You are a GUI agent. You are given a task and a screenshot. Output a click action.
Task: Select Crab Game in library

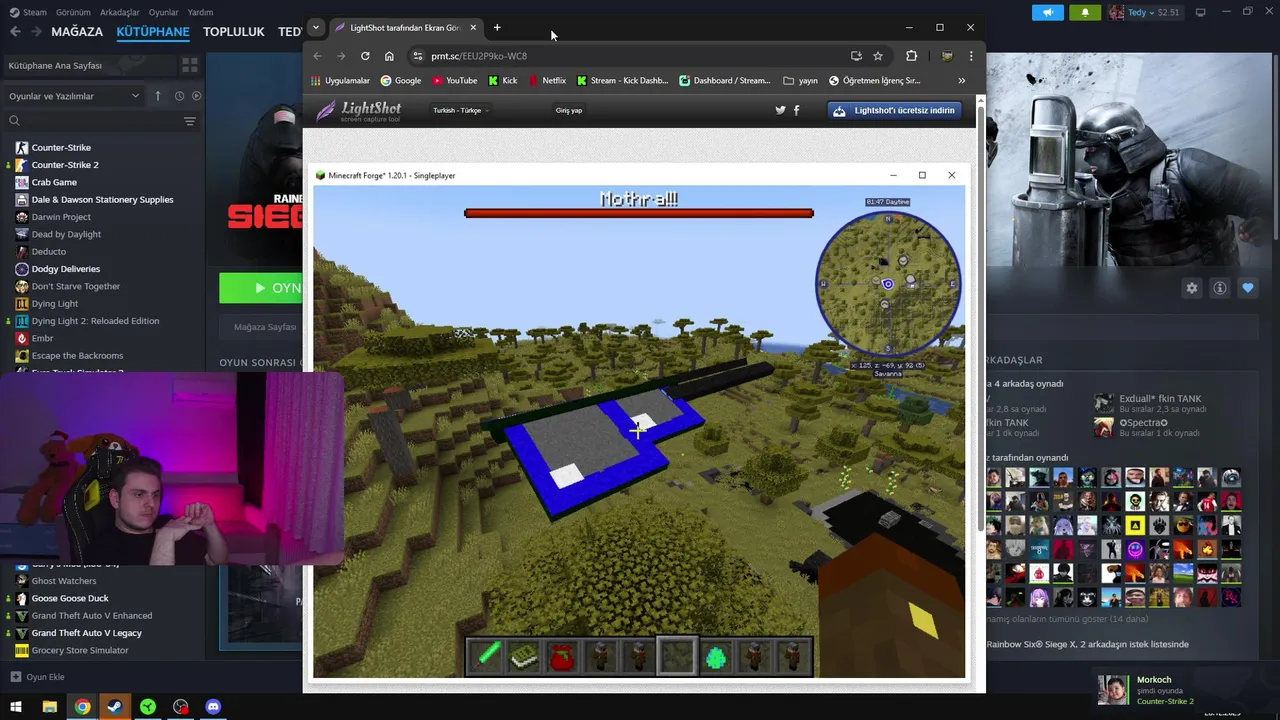pos(54,182)
